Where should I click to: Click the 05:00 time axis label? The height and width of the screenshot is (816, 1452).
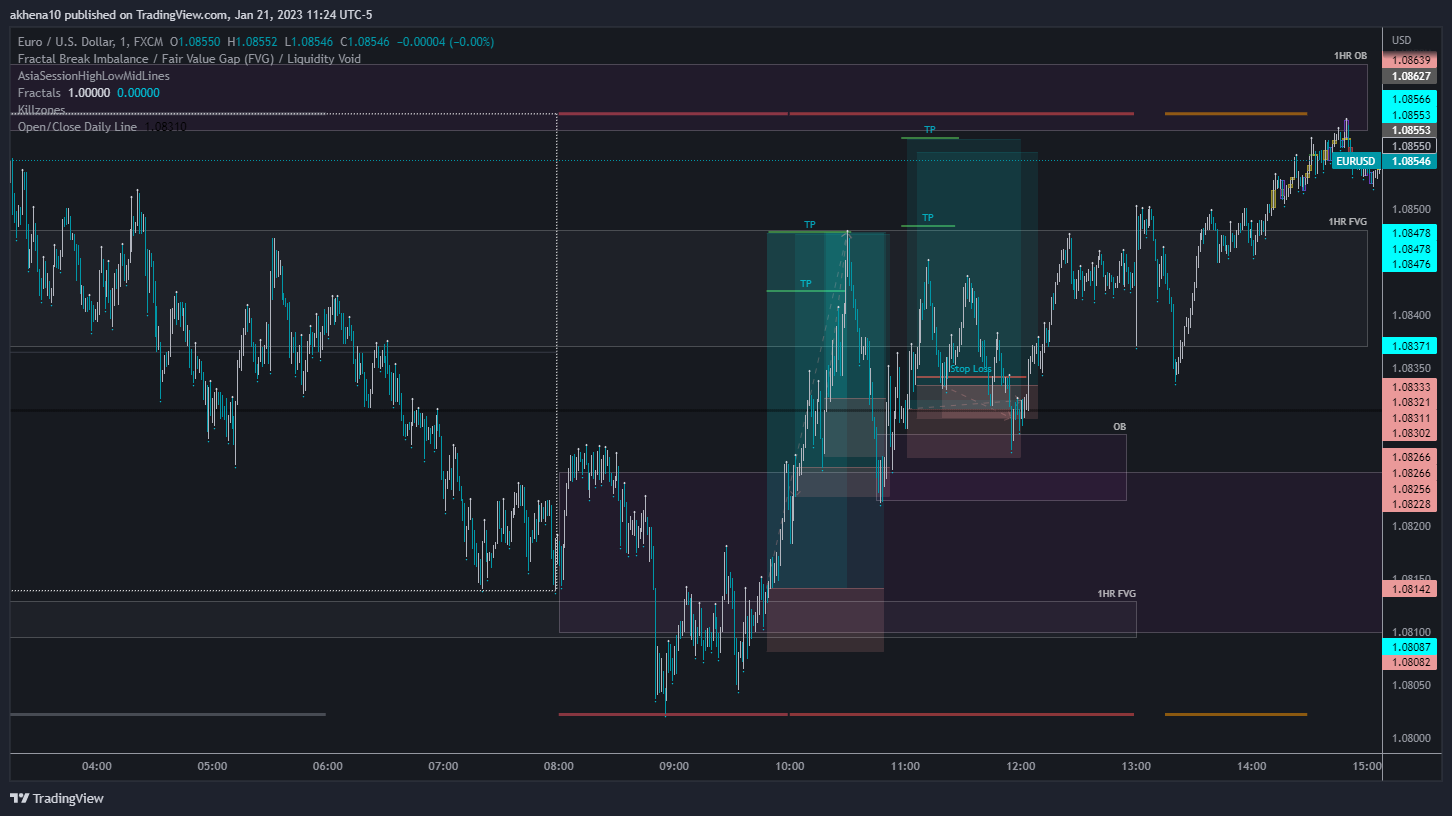pos(212,766)
